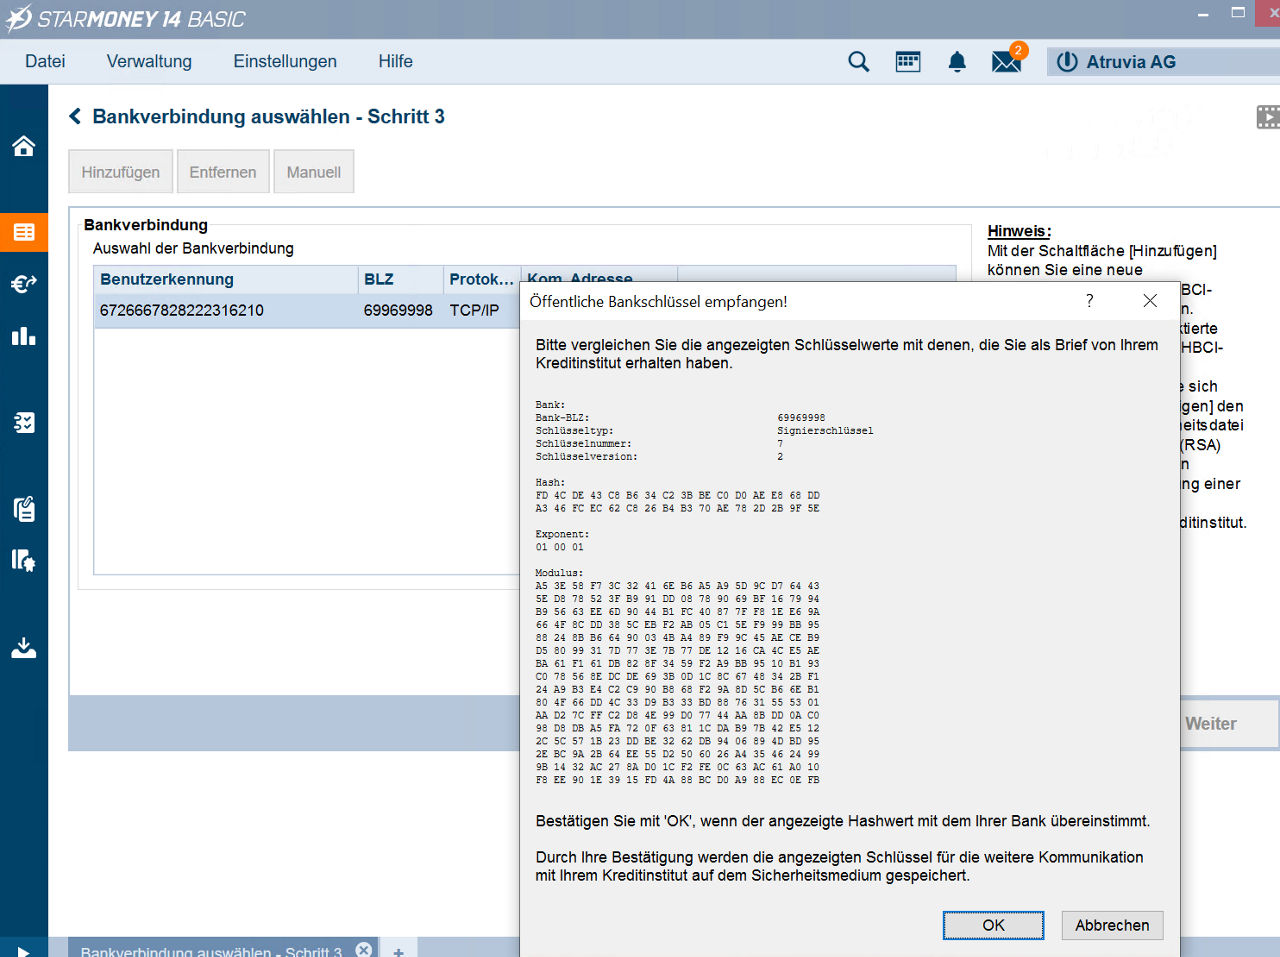This screenshot has width=1280, height=957.
Task: Go back using the left chevron
Action: pyautogui.click(x=75, y=117)
